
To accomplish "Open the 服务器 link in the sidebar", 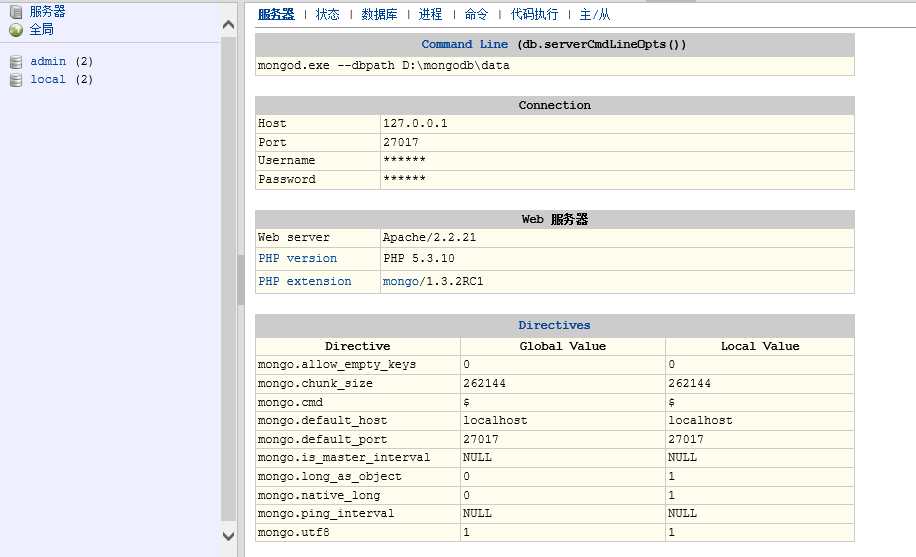I will click(x=47, y=12).
